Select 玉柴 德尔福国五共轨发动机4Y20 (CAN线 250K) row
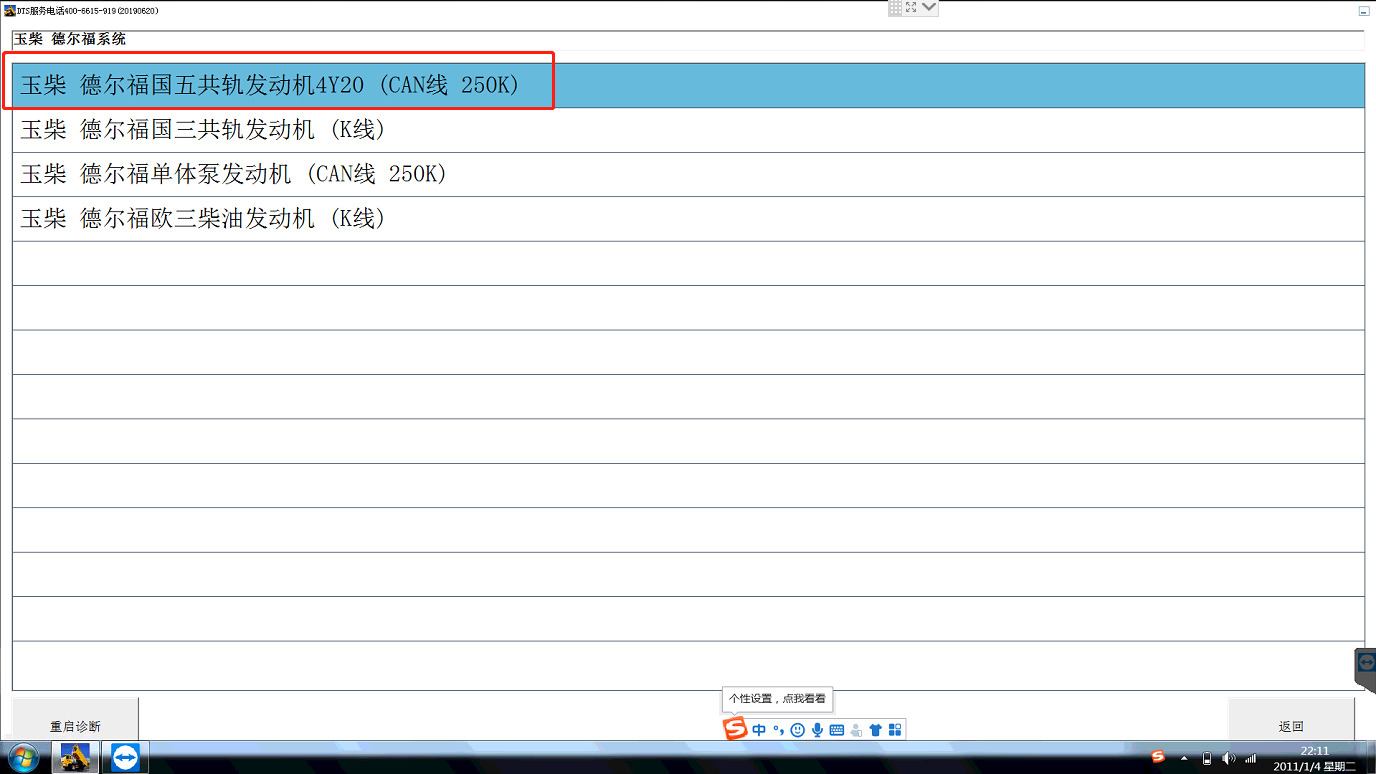Viewport: 1376px width, 774px height. tap(688, 86)
